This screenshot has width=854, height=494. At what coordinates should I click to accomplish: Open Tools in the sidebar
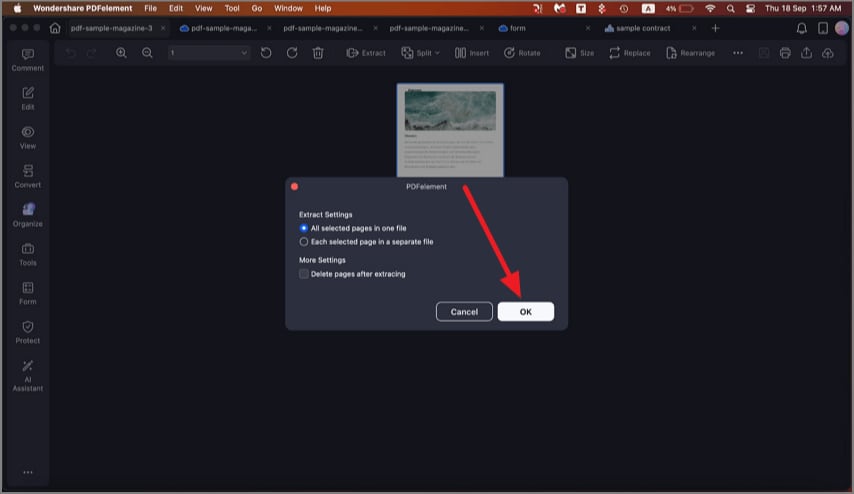click(28, 254)
